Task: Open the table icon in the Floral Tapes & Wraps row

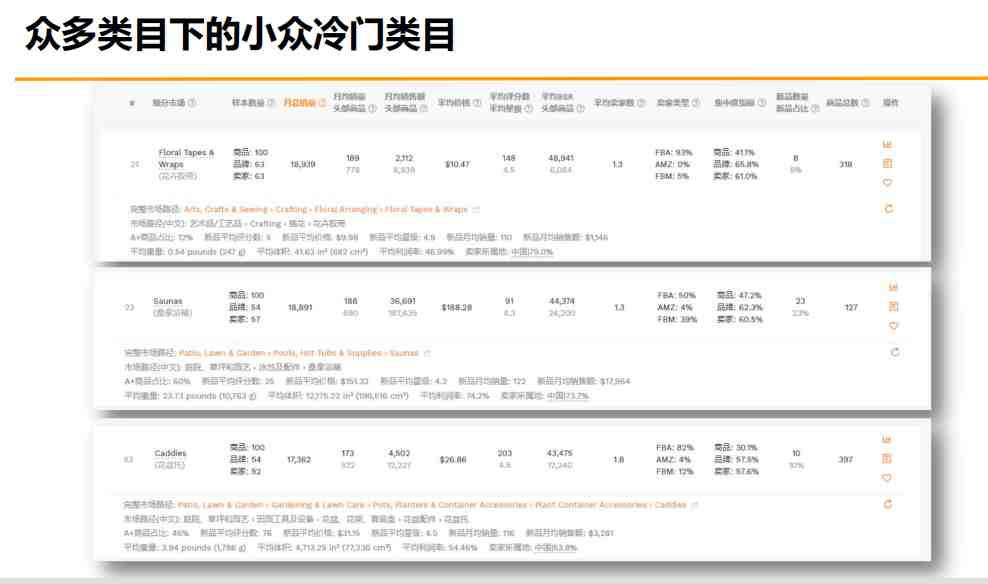Action: click(887, 164)
